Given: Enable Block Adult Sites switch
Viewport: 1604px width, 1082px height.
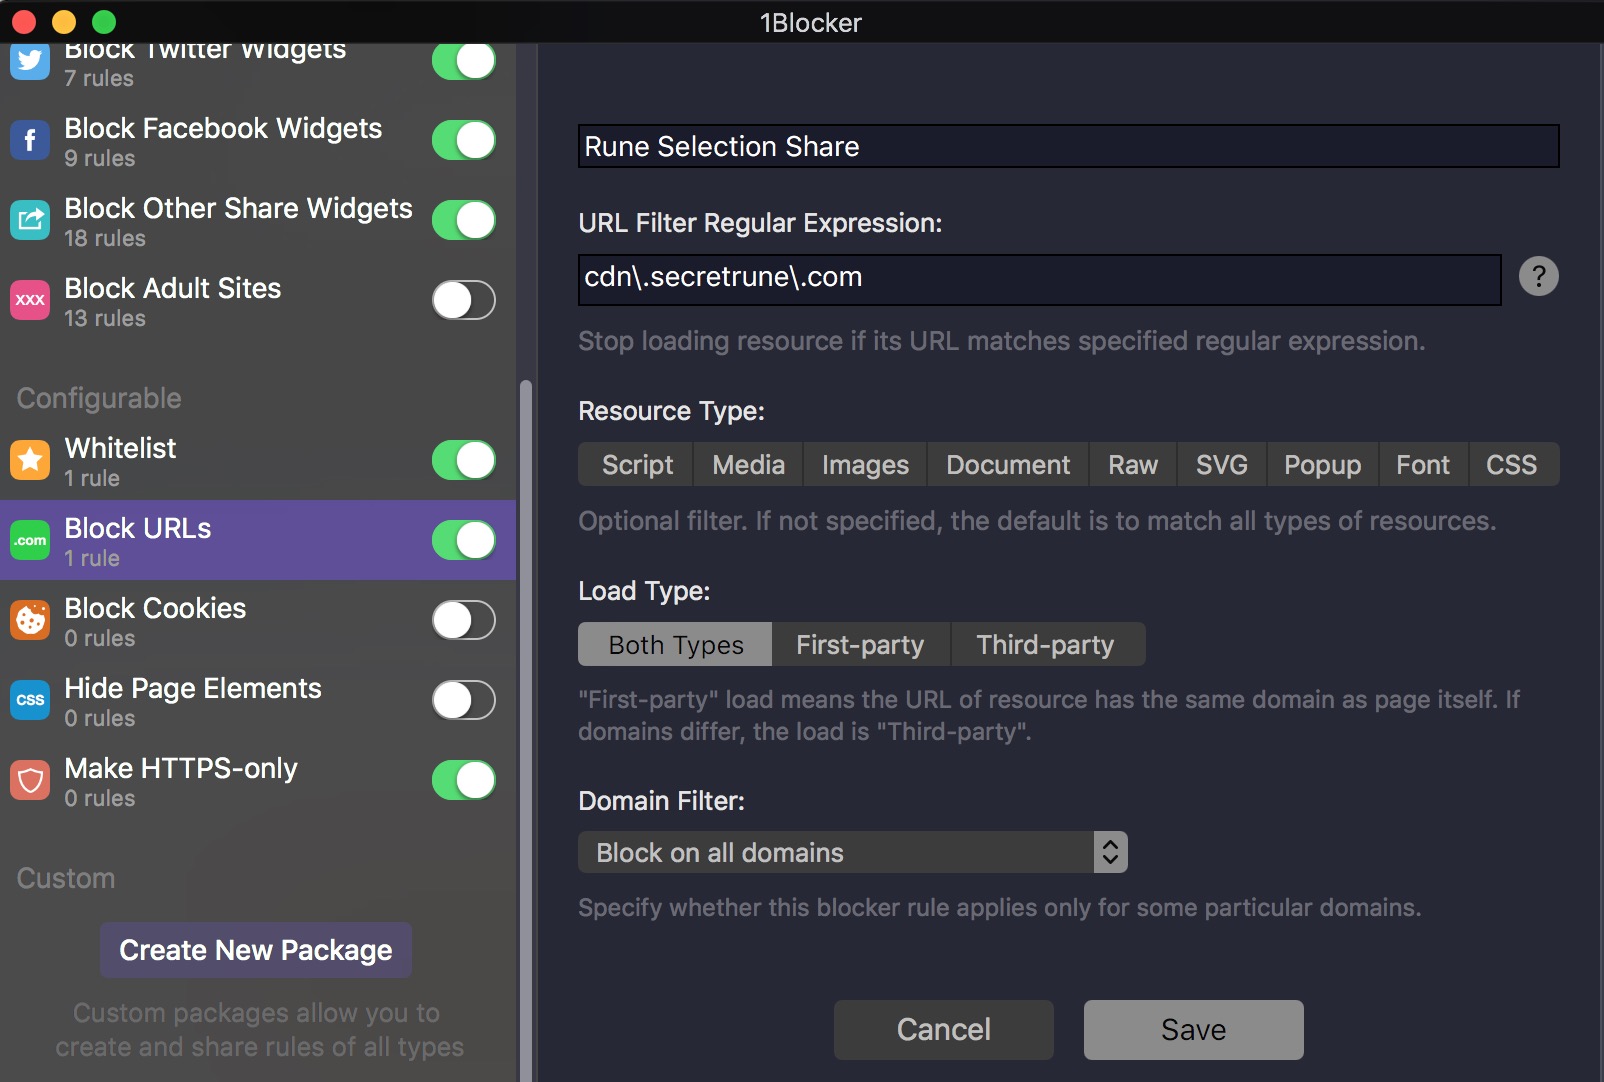Looking at the screenshot, I should pos(464,300).
